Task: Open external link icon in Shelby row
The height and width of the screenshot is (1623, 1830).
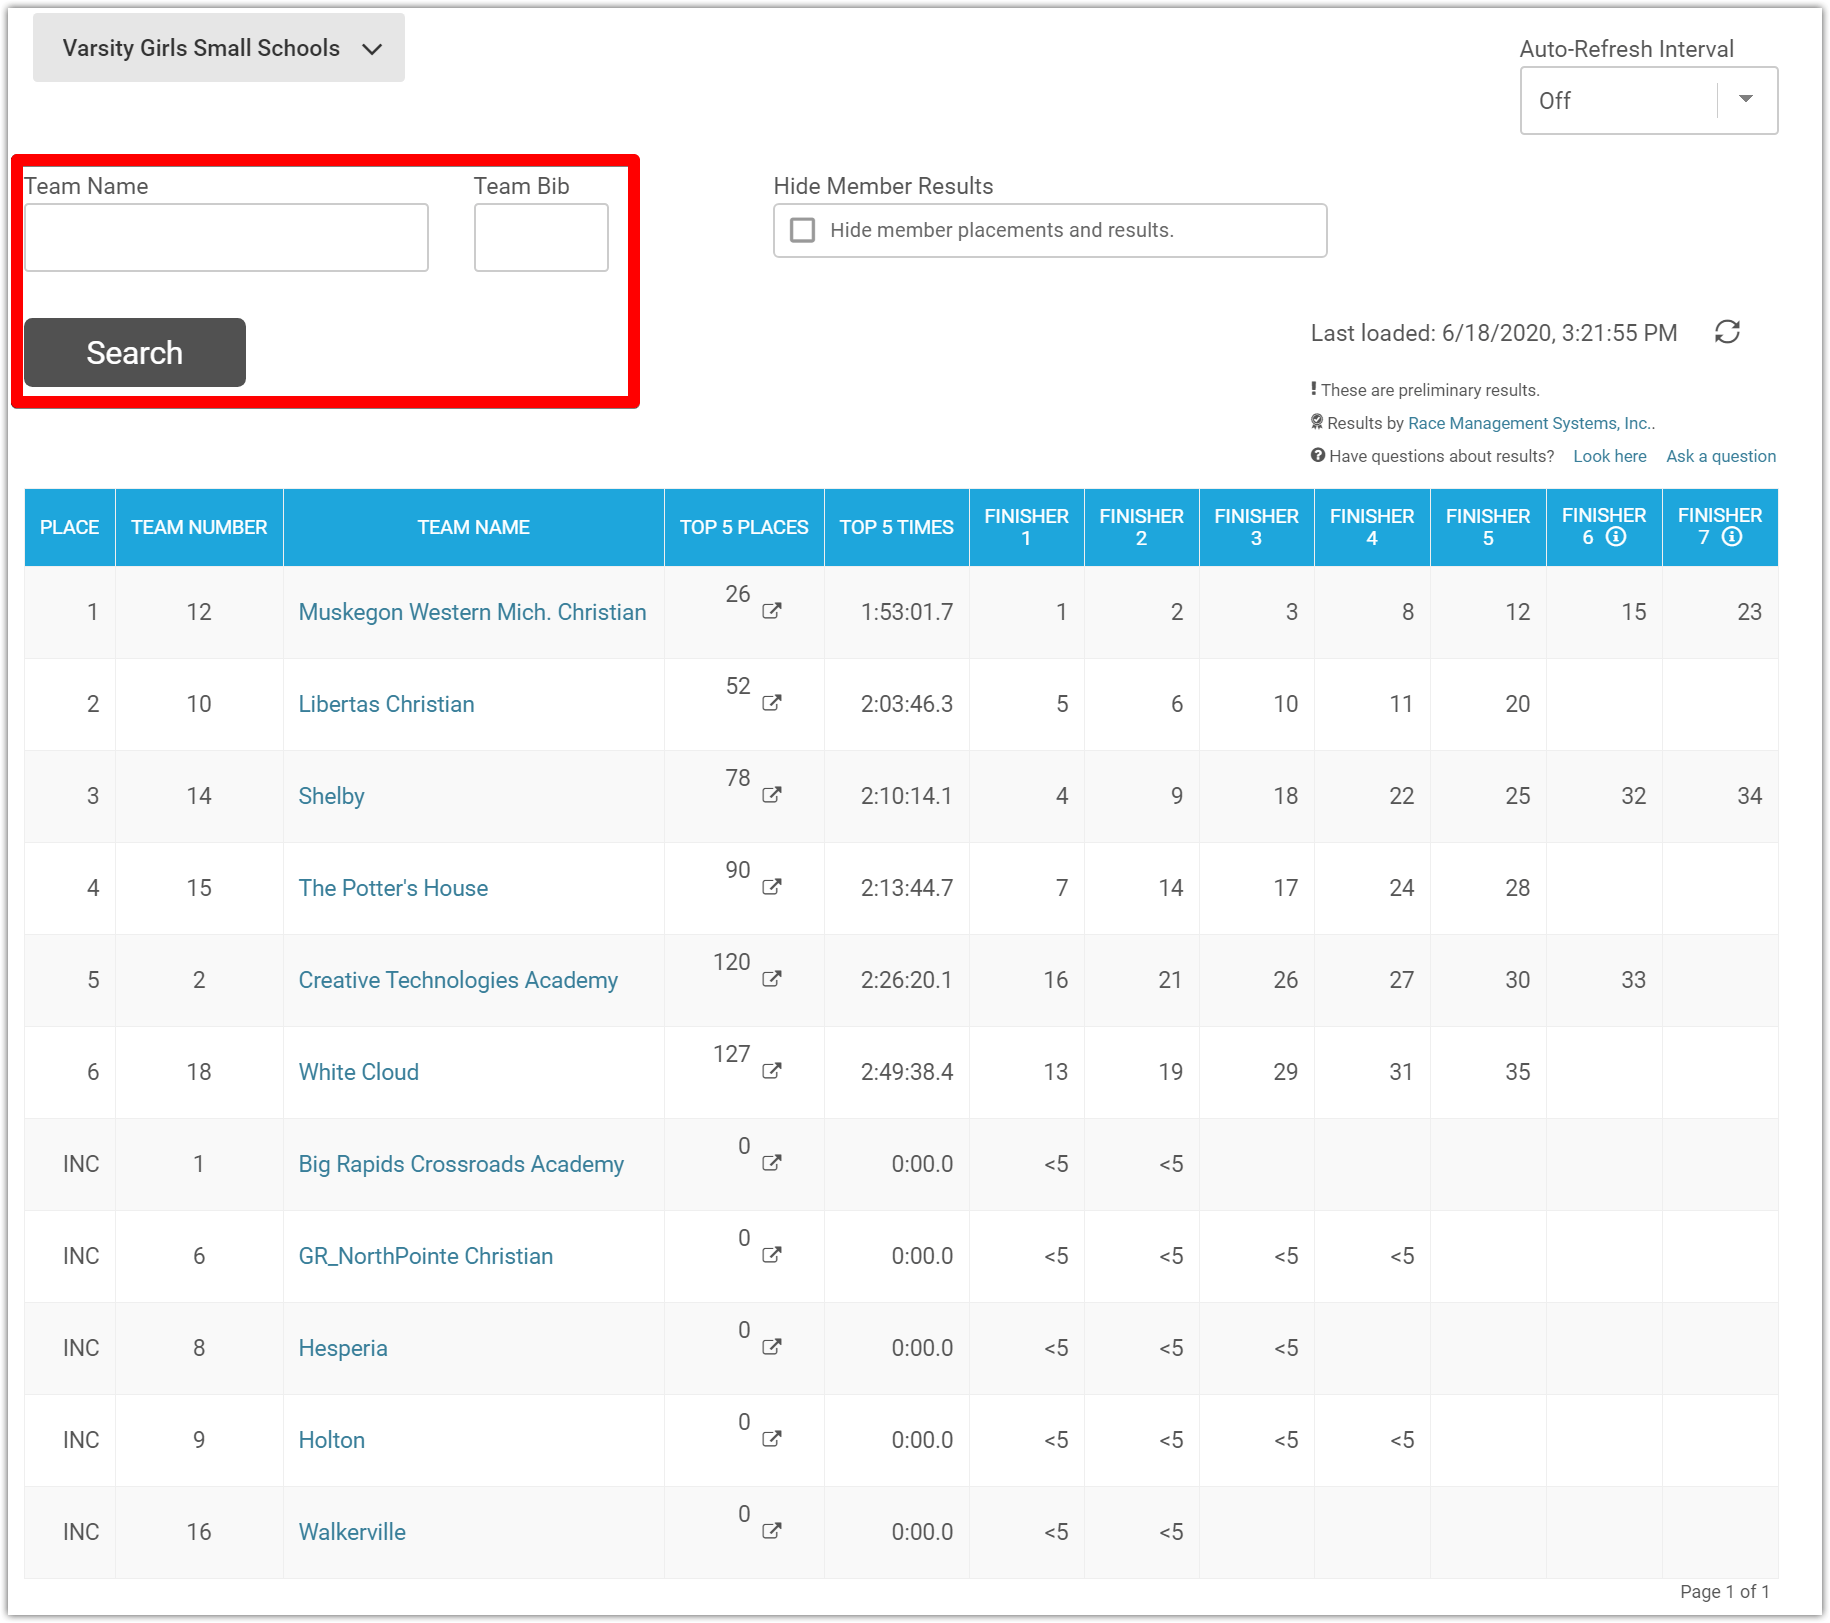Action: (x=771, y=795)
